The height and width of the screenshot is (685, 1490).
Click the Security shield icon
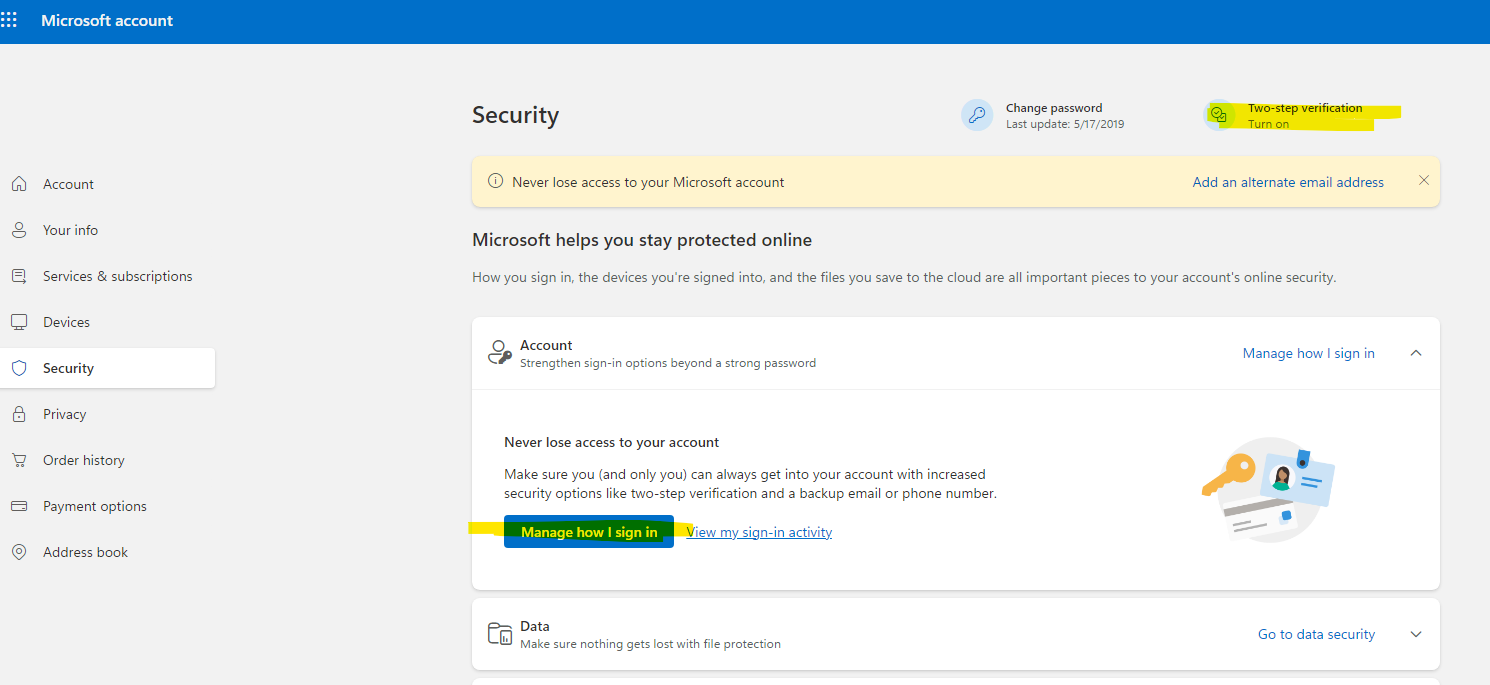[19, 368]
